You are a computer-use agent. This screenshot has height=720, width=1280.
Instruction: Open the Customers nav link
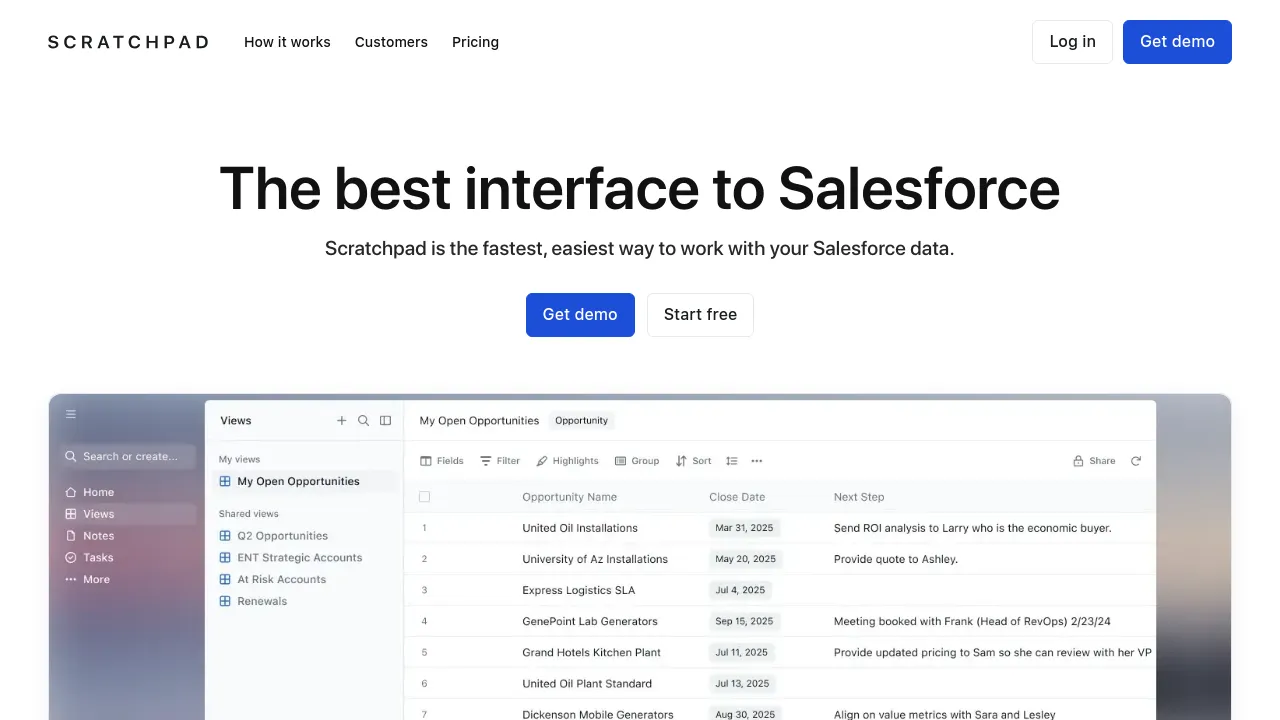click(x=391, y=42)
